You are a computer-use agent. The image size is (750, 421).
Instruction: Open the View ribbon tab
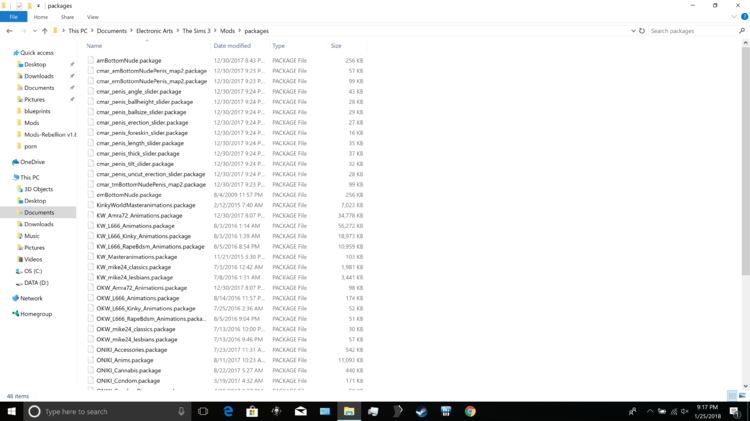click(x=93, y=17)
